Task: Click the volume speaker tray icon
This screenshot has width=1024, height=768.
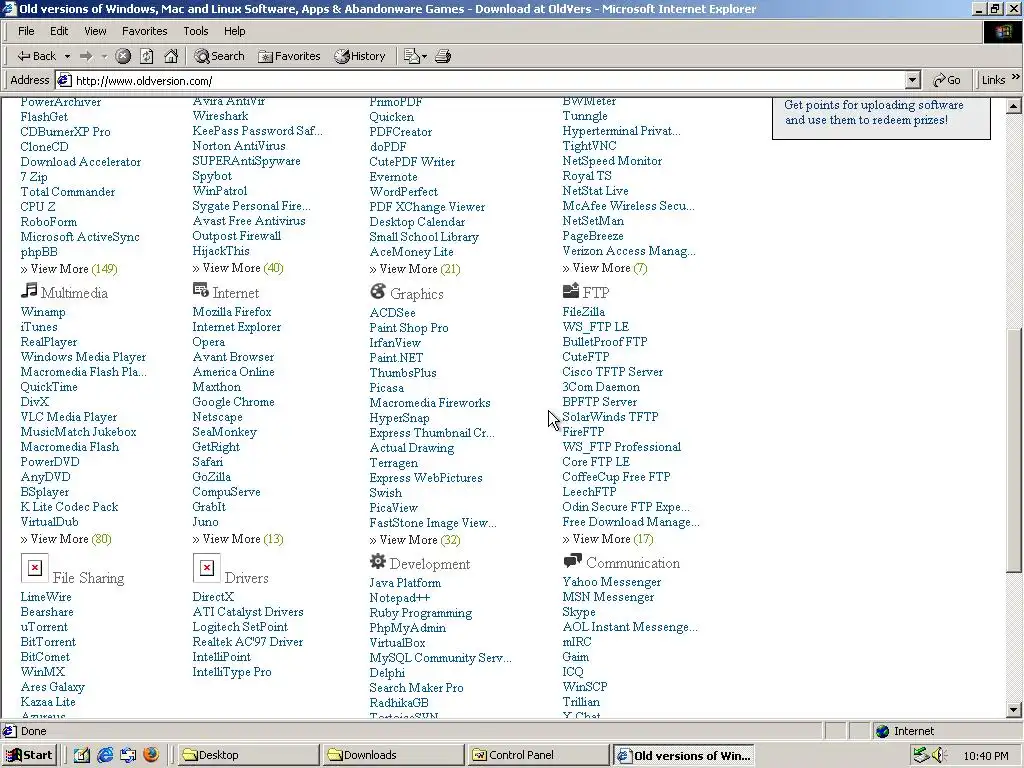Action: pos(939,755)
